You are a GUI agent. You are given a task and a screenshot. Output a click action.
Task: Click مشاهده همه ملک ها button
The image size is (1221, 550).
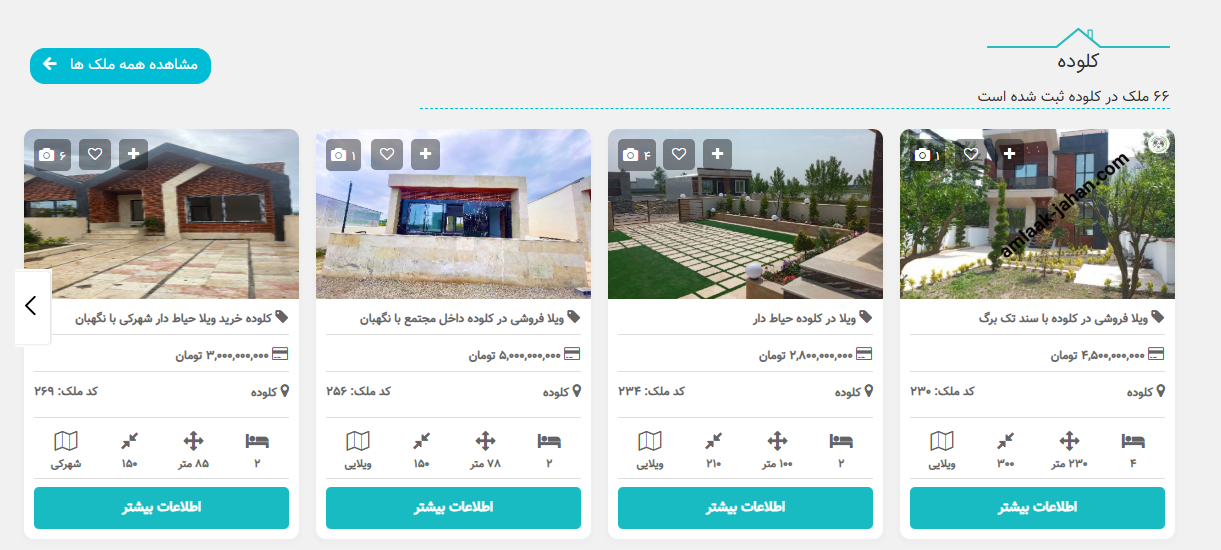pos(120,65)
